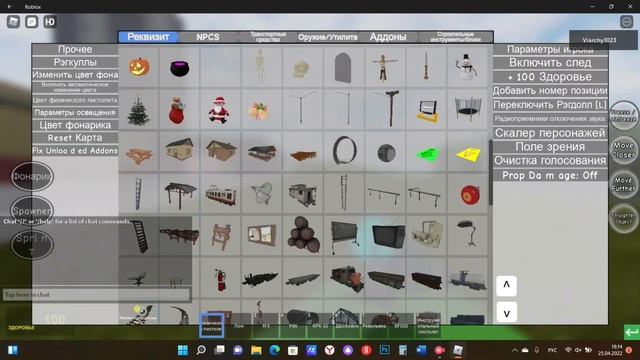This screenshot has width=640, height=360.
Task: Click the Tap here to chat field
Action: [x=96, y=295]
